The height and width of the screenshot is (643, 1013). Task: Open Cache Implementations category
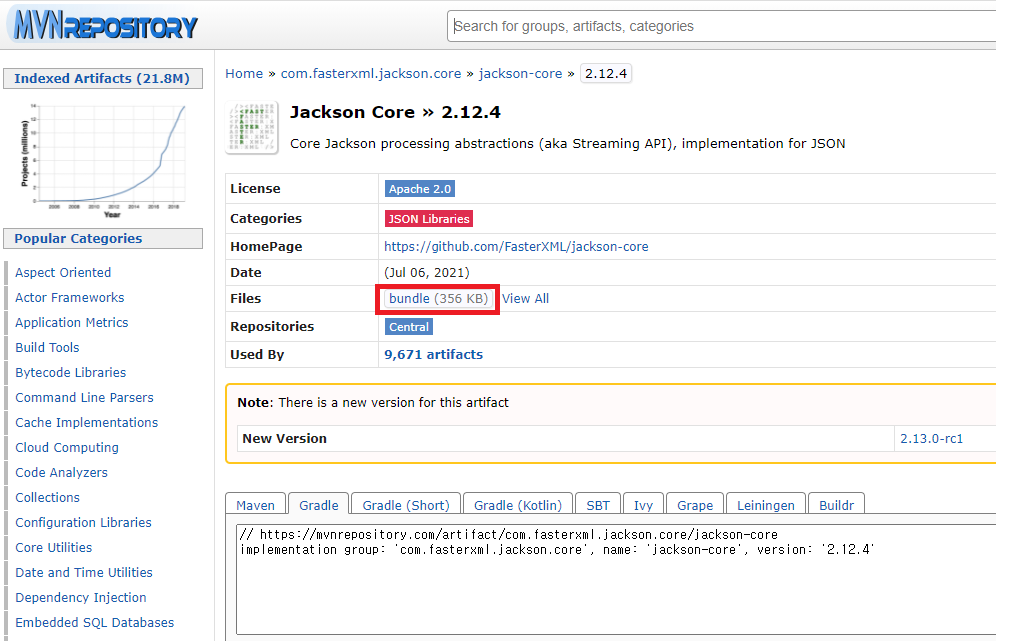(87, 423)
